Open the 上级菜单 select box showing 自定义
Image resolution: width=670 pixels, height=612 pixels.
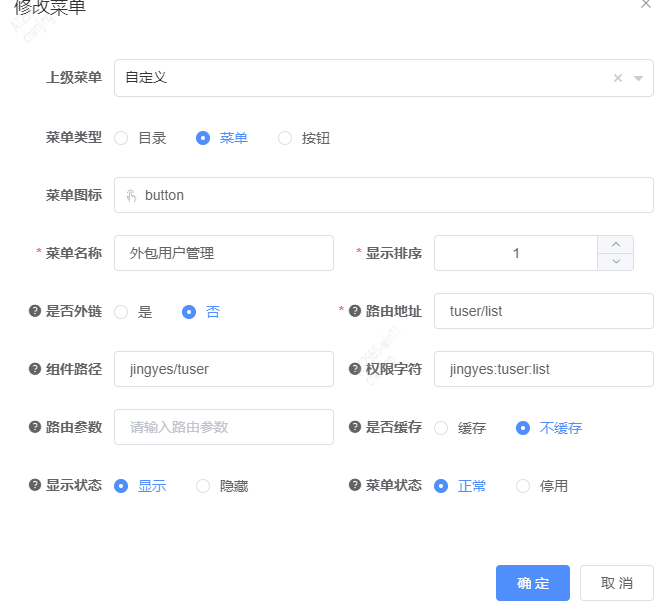pyautogui.click(x=383, y=78)
